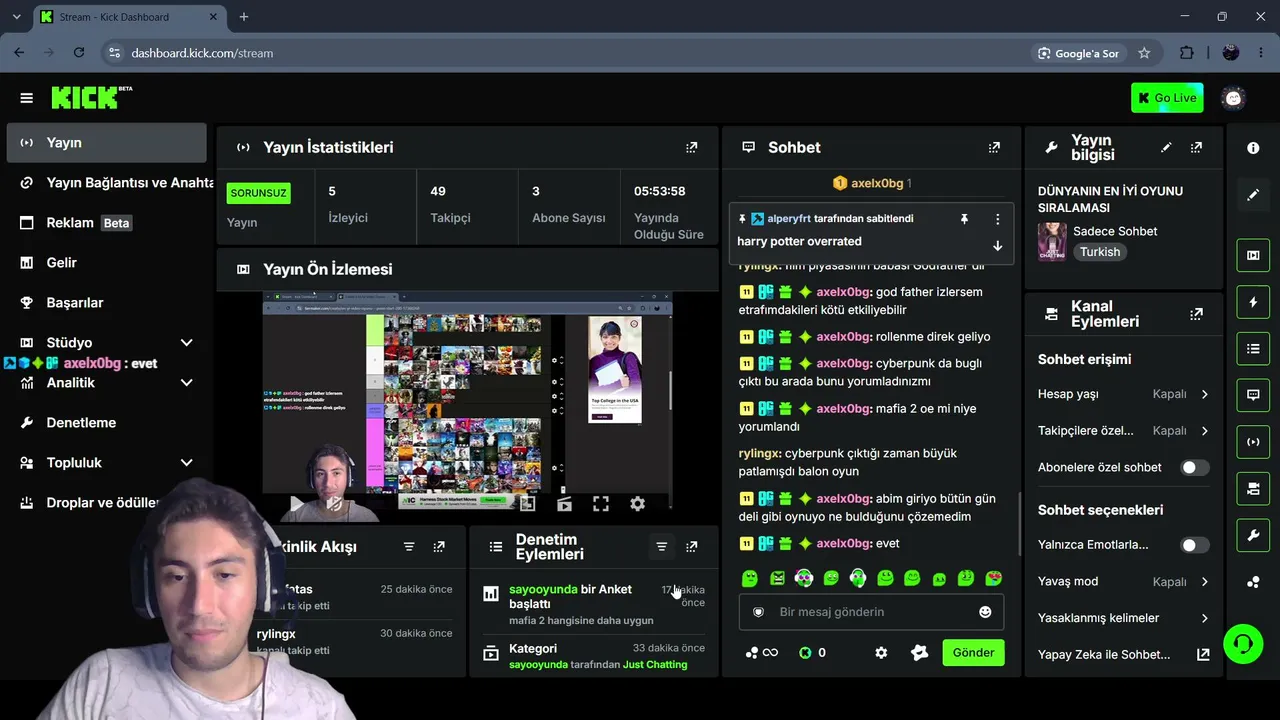Open the Chrome extensions puzzle icon

click(1187, 53)
